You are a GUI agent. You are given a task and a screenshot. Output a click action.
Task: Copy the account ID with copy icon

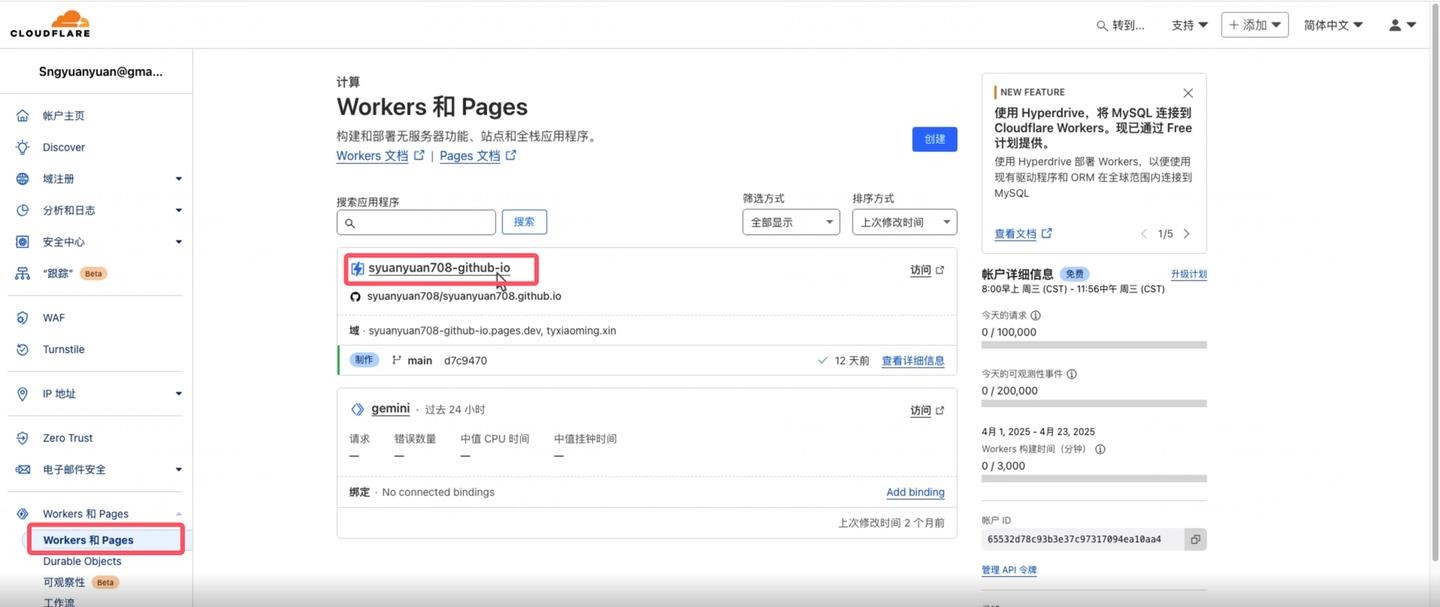pyautogui.click(x=1194, y=539)
